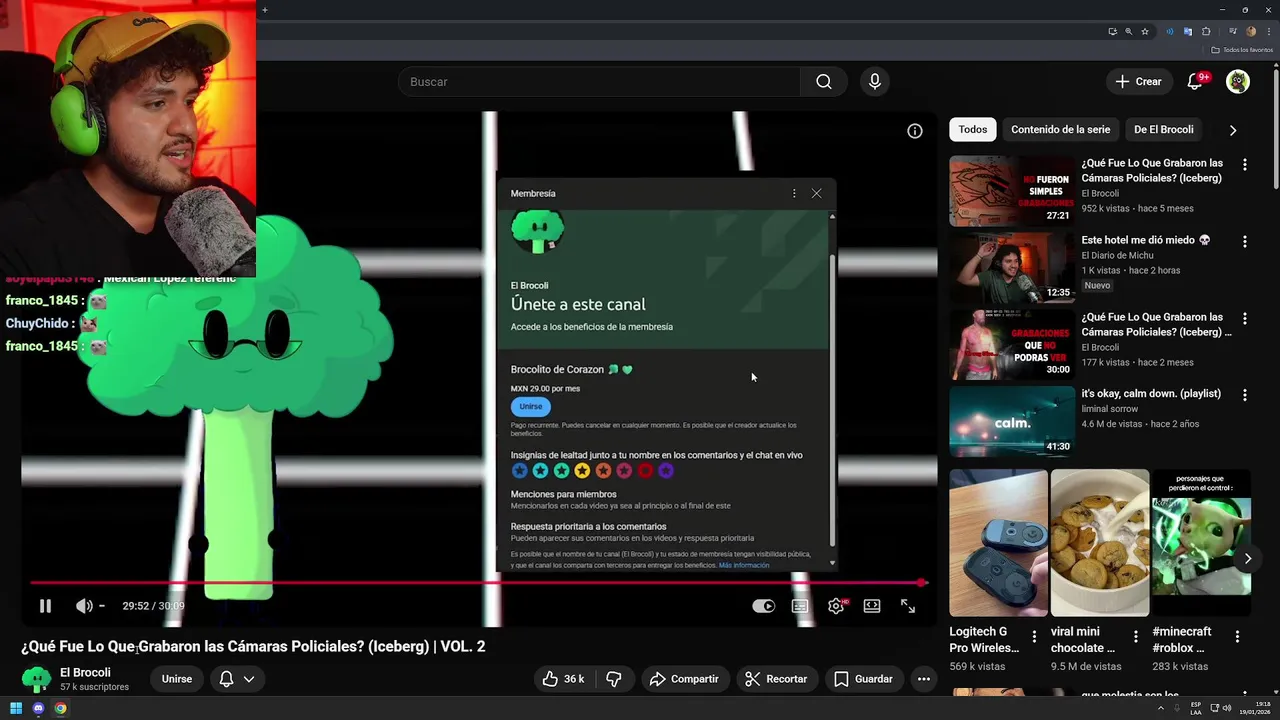Toggle the autoplay switch in the player
Viewport: 1280px width, 720px height.
pyautogui.click(x=763, y=606)
